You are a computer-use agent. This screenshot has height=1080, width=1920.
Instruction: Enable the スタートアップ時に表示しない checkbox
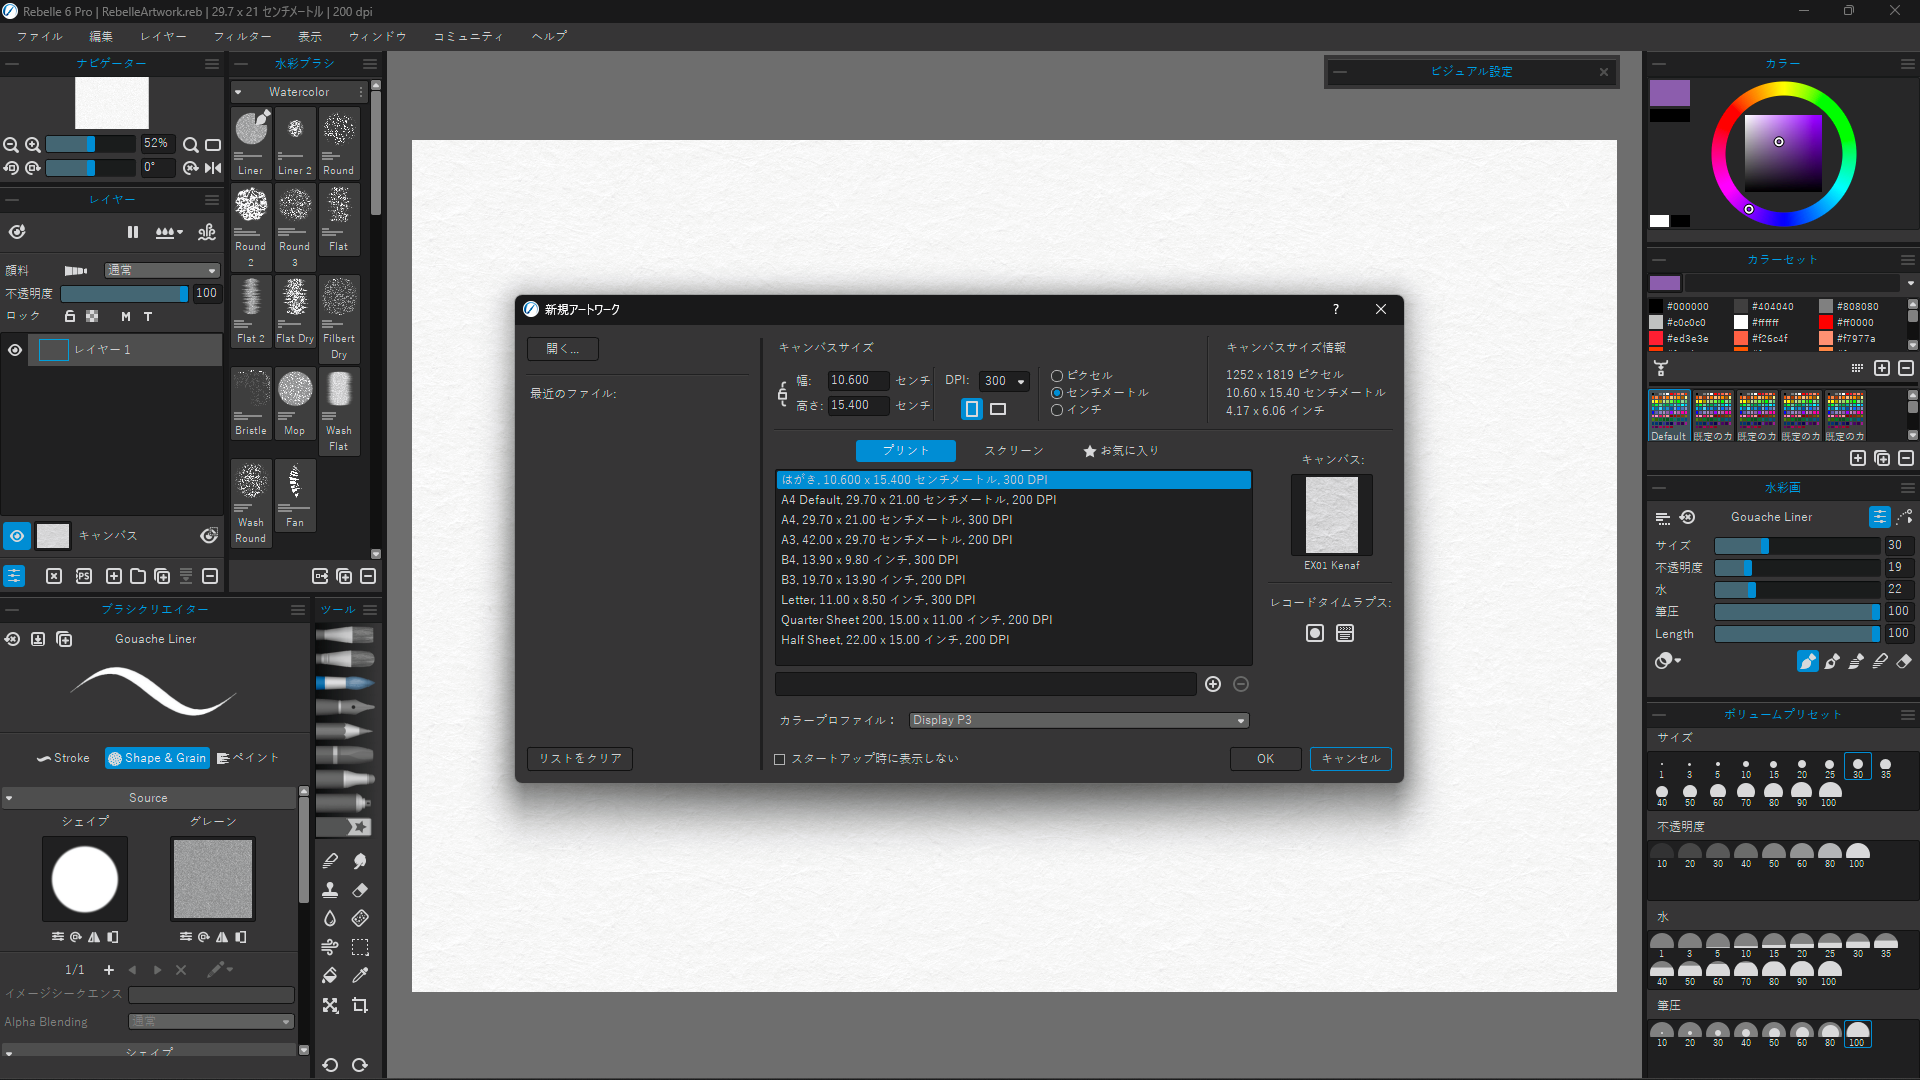point(780,759)
